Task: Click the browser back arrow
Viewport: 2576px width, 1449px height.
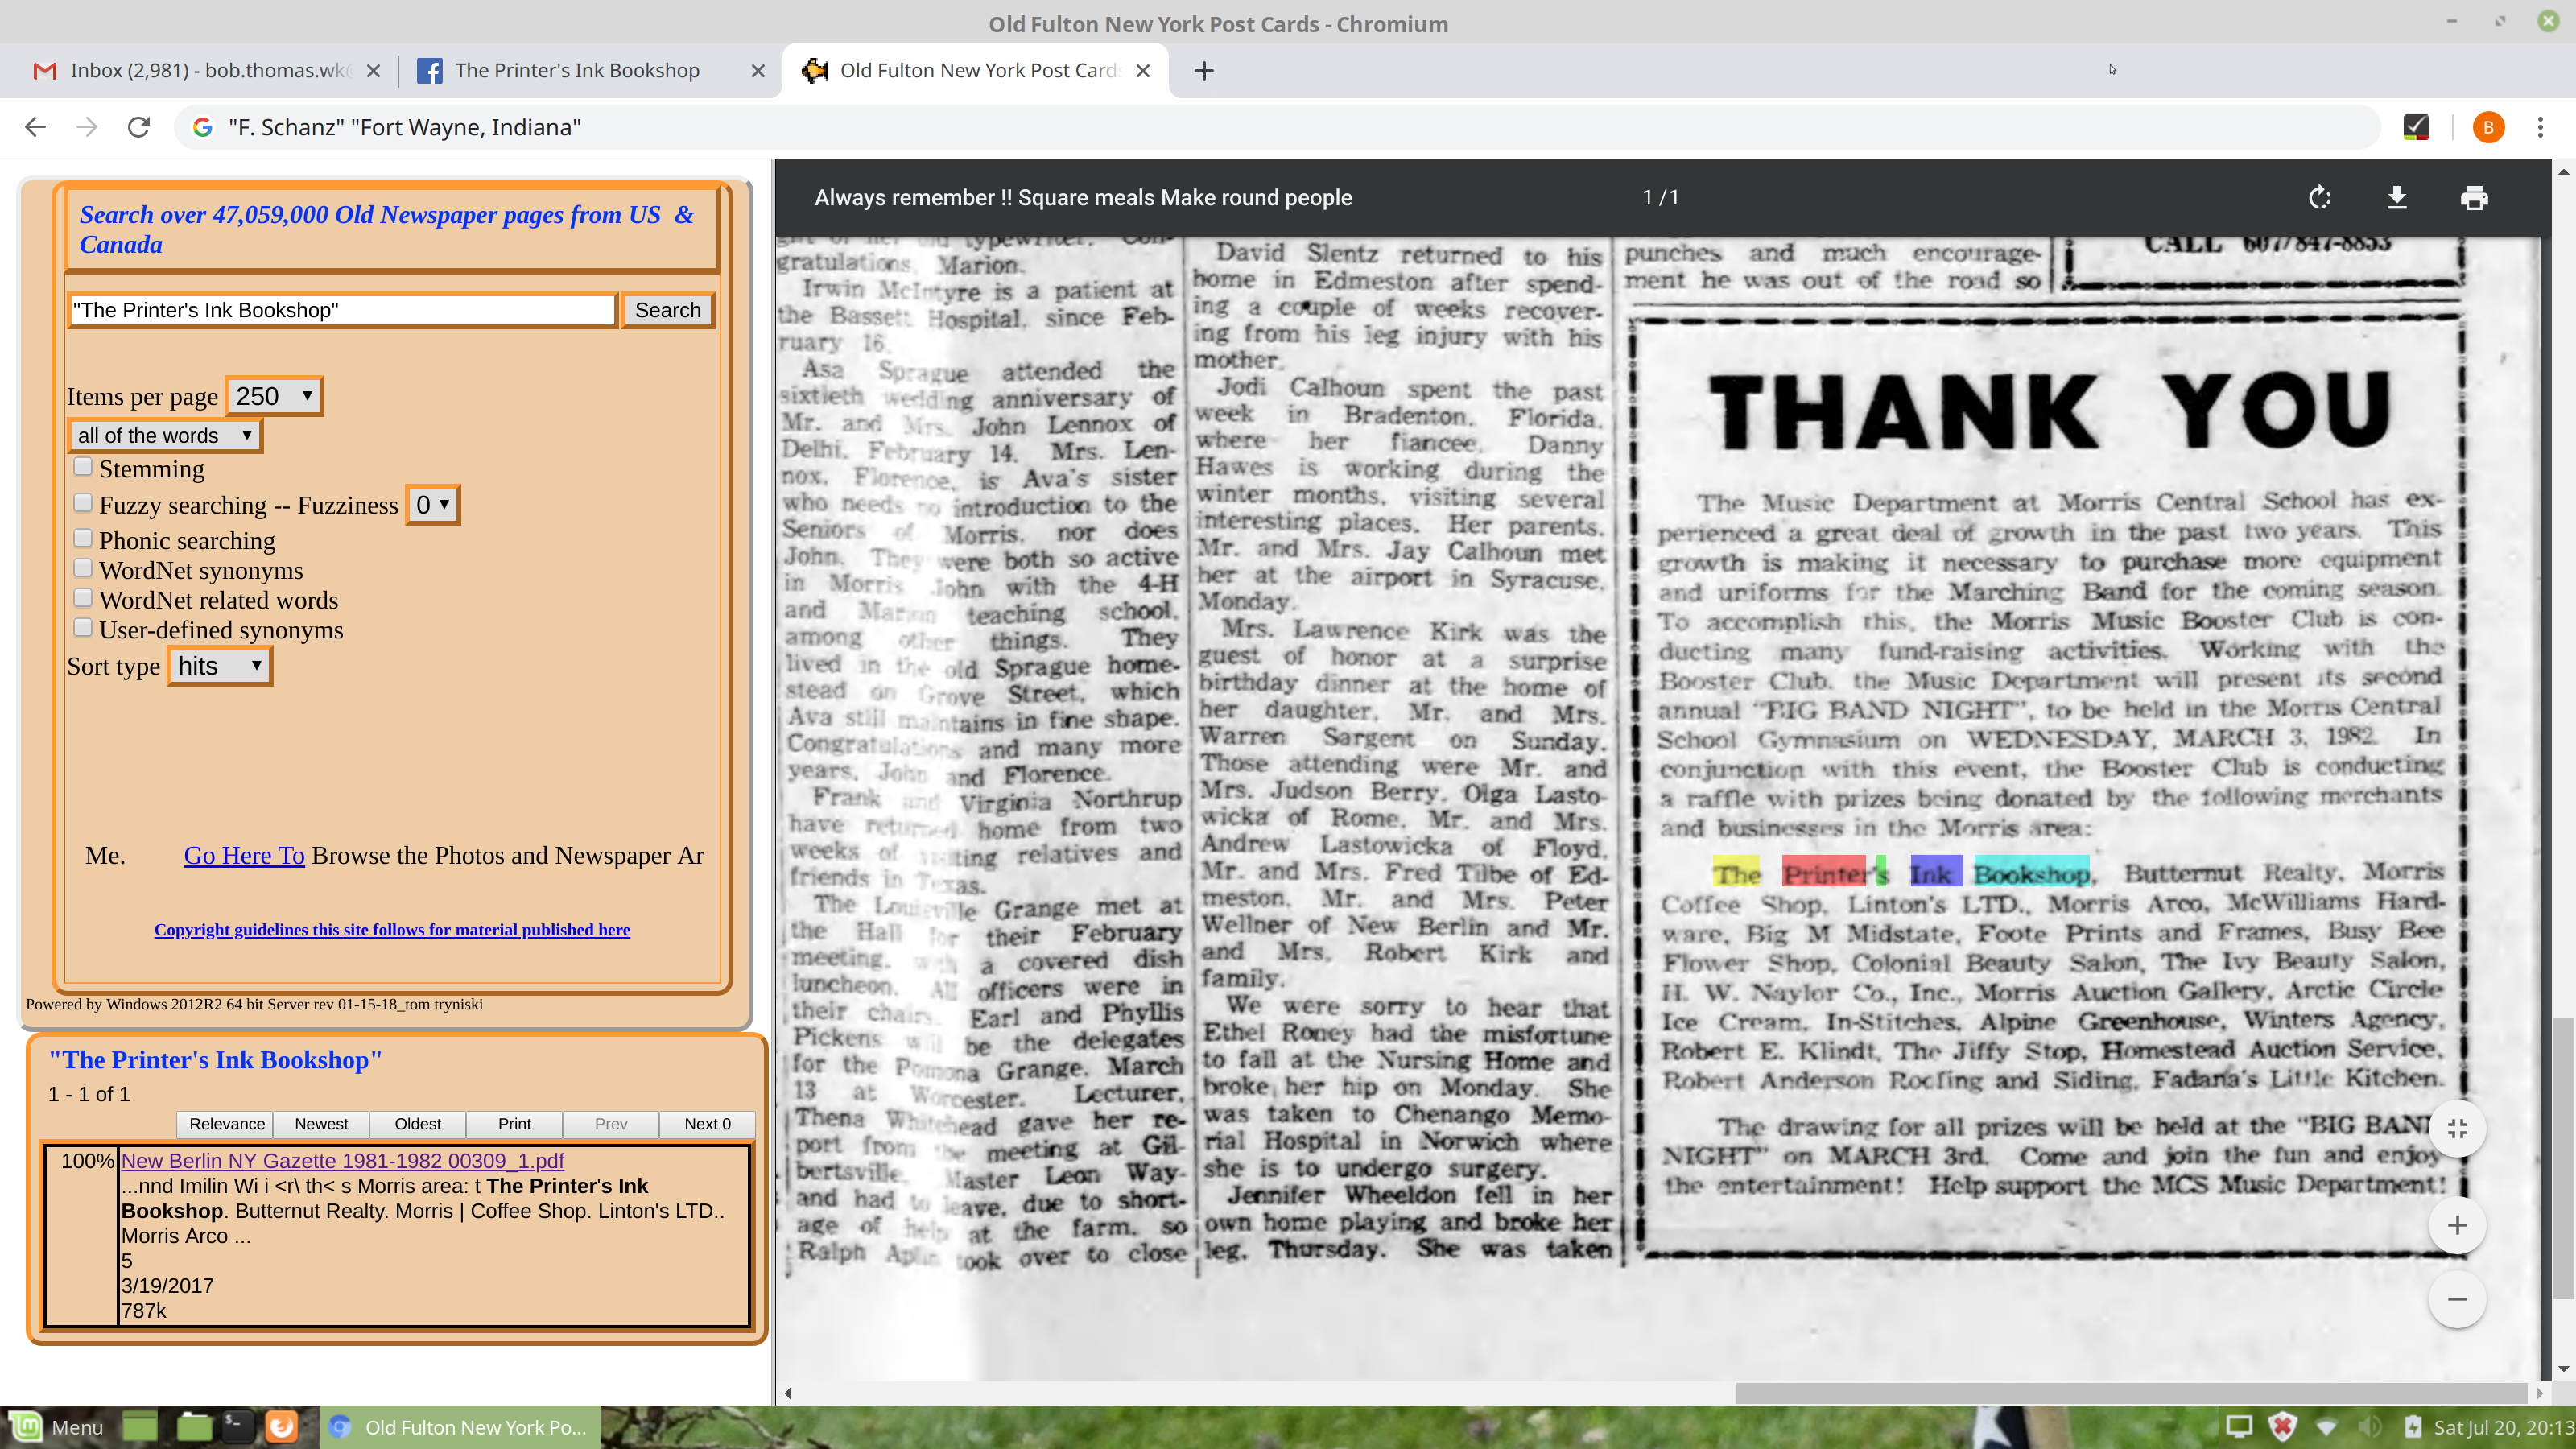Action: [35, 127]
